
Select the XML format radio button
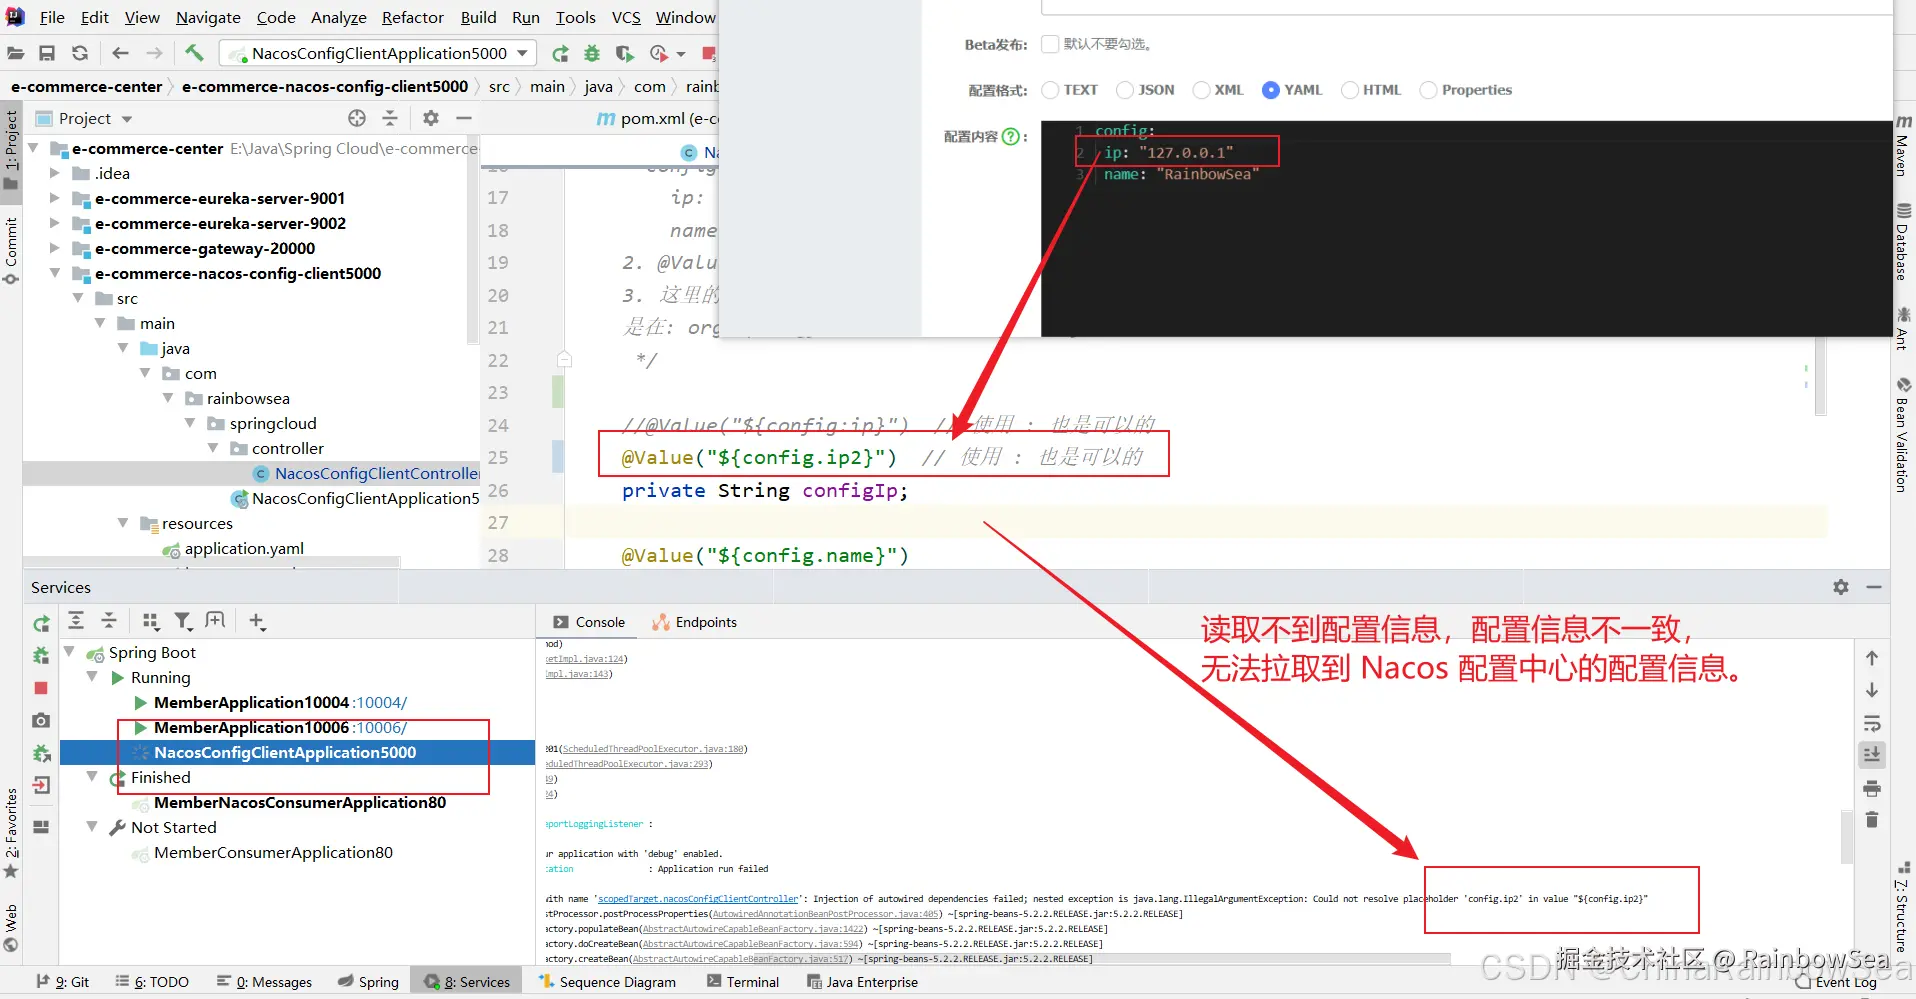(x=1201, y=90)
